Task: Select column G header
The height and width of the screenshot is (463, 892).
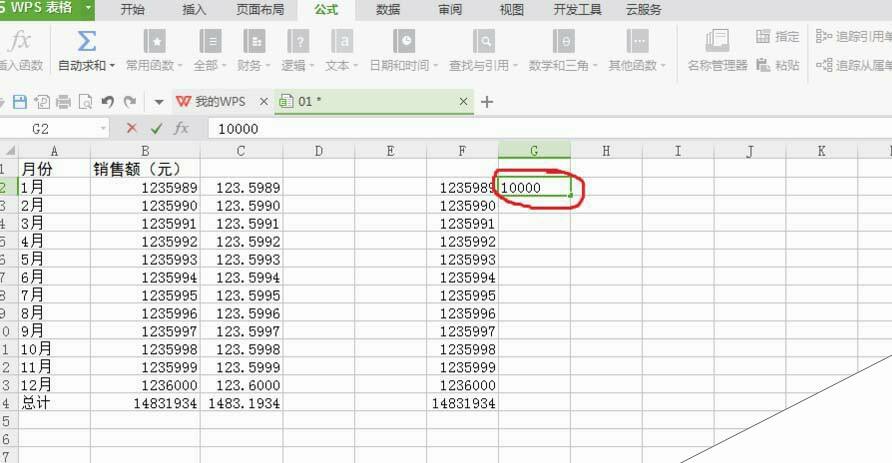Action: (534, 151)
